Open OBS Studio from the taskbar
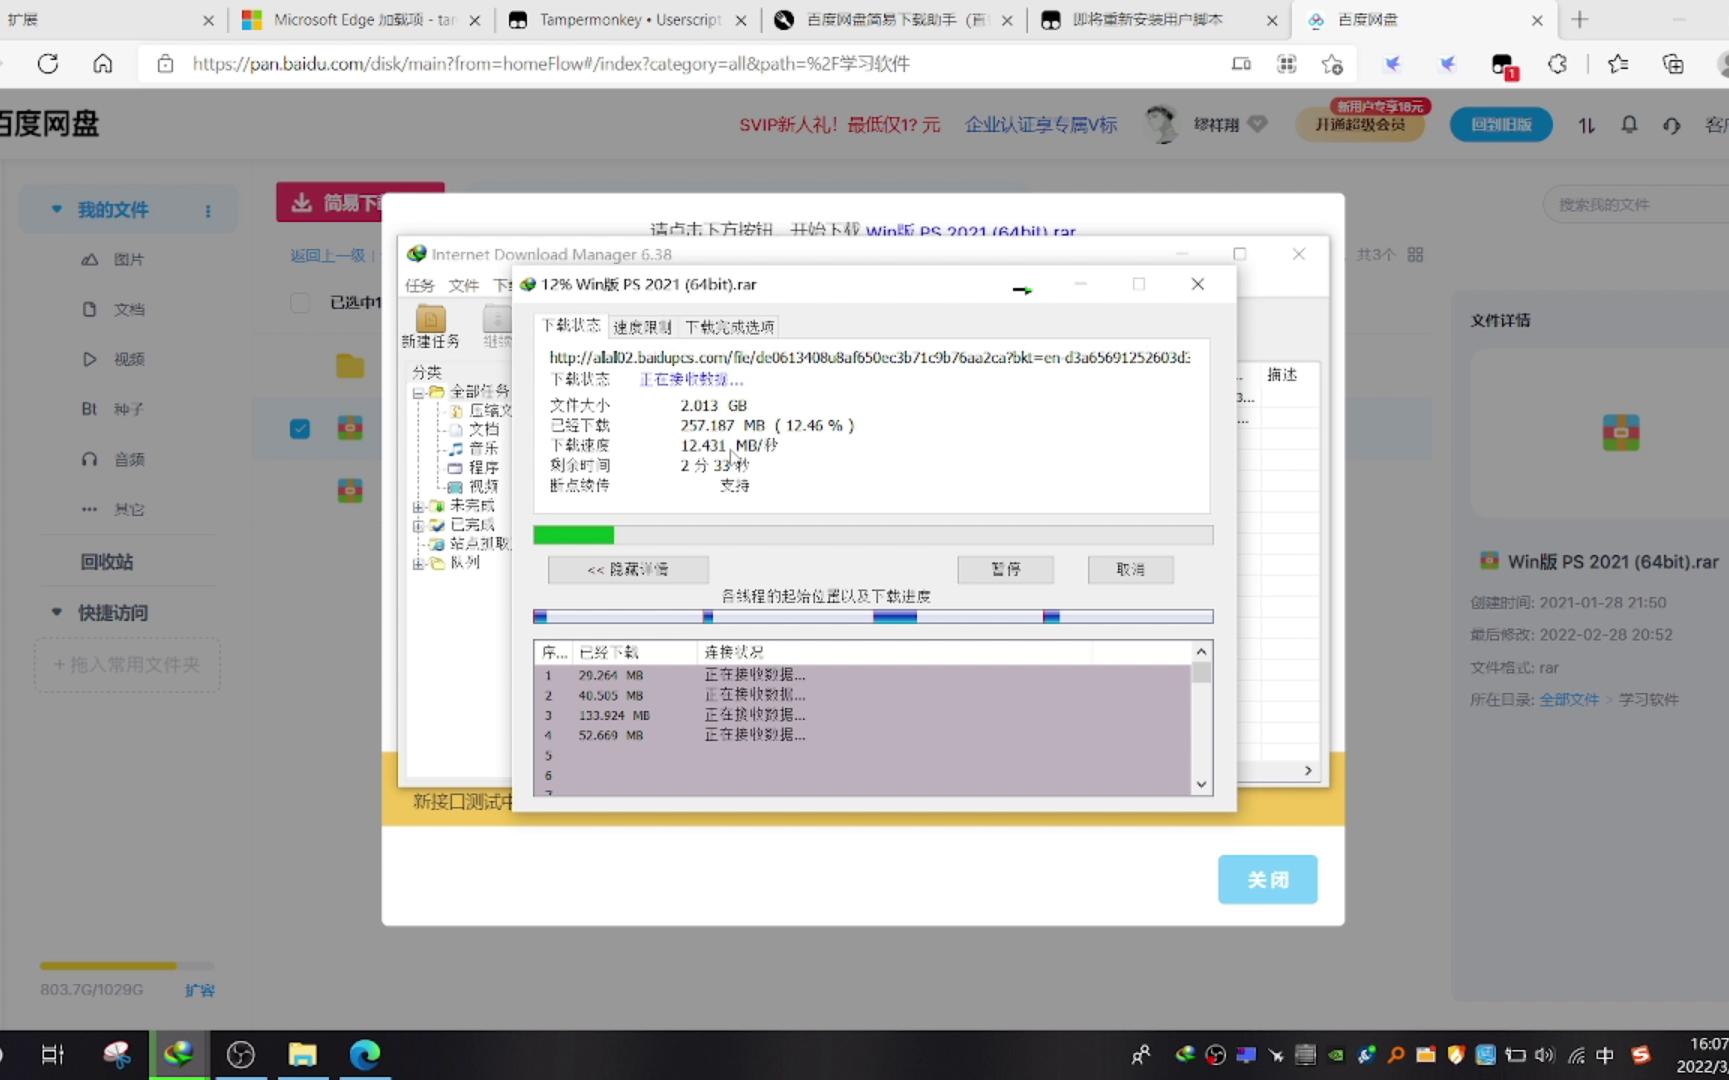Image resolution: width=1729 pixels, height=1080 pixels. point(241,1054)
